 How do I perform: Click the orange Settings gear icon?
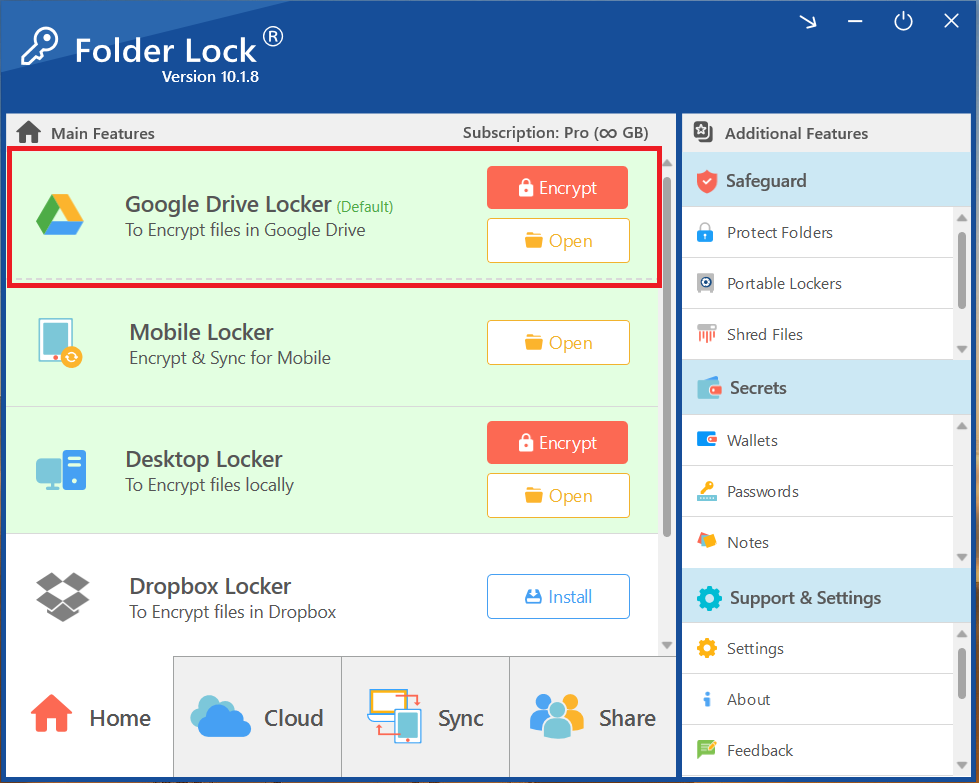pos(707,648)
